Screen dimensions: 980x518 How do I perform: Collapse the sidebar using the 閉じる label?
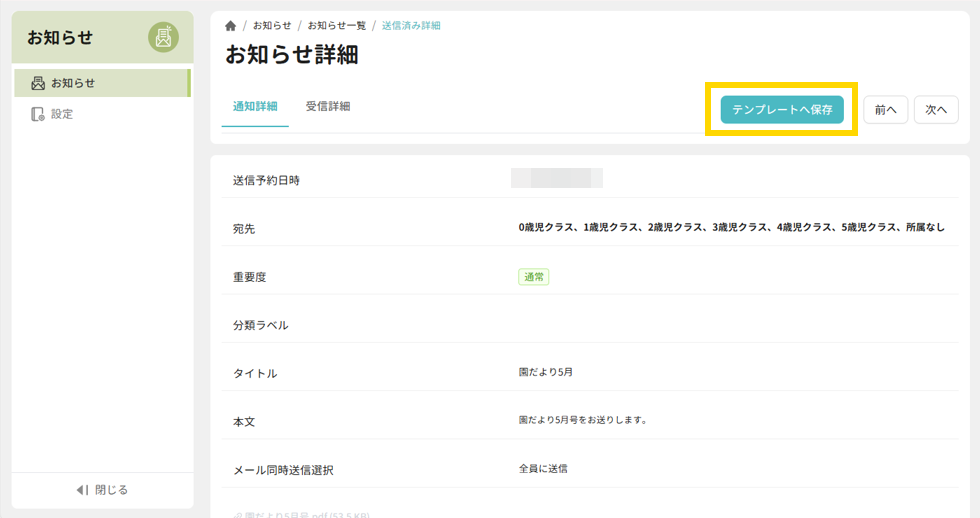tap(111, 490)
